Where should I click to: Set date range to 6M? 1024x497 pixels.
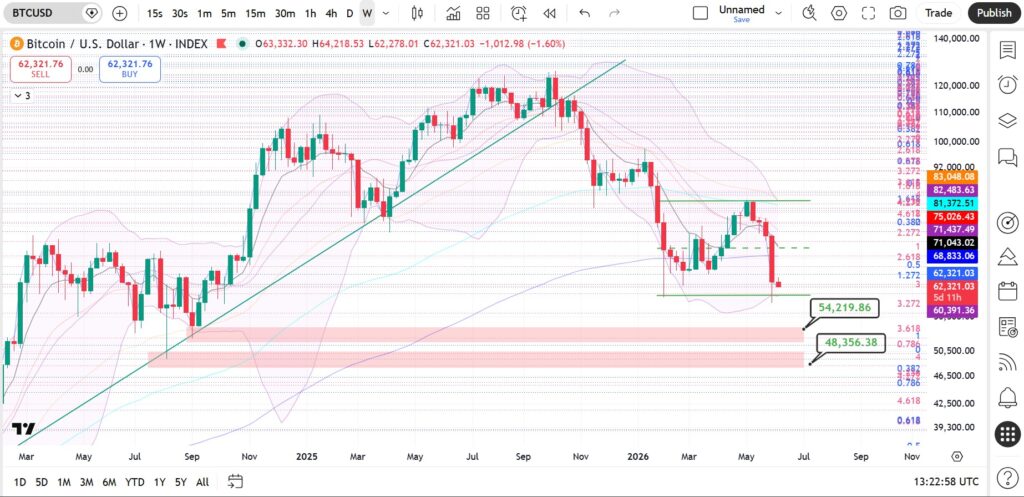[109, 482]
